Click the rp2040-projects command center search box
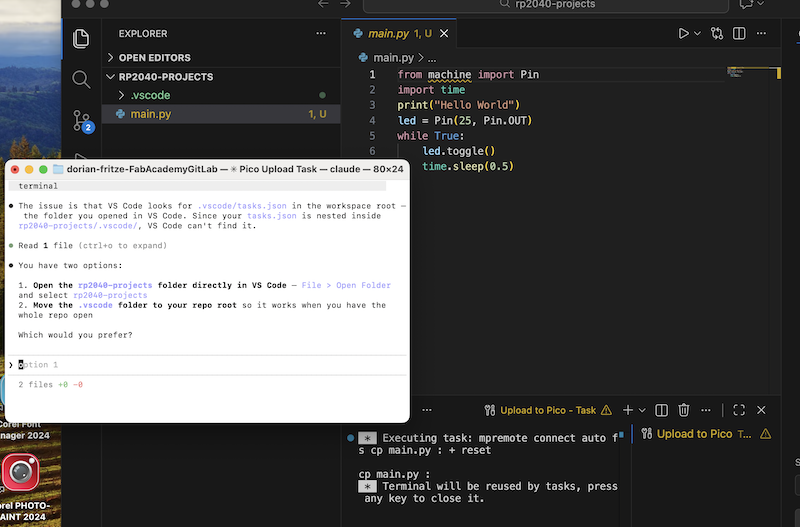This screenshot has height=527, width=800. [545, 5]
